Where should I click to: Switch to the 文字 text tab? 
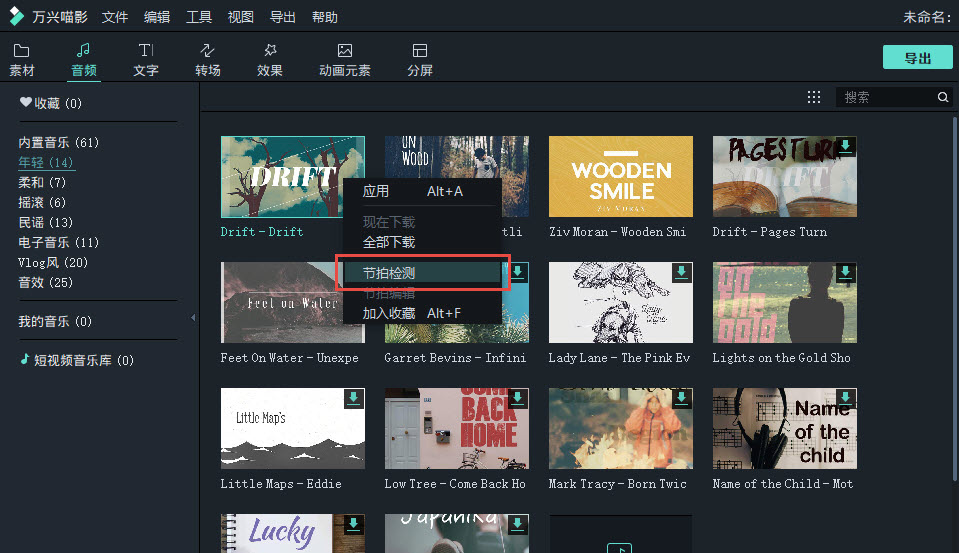[146, 60]
